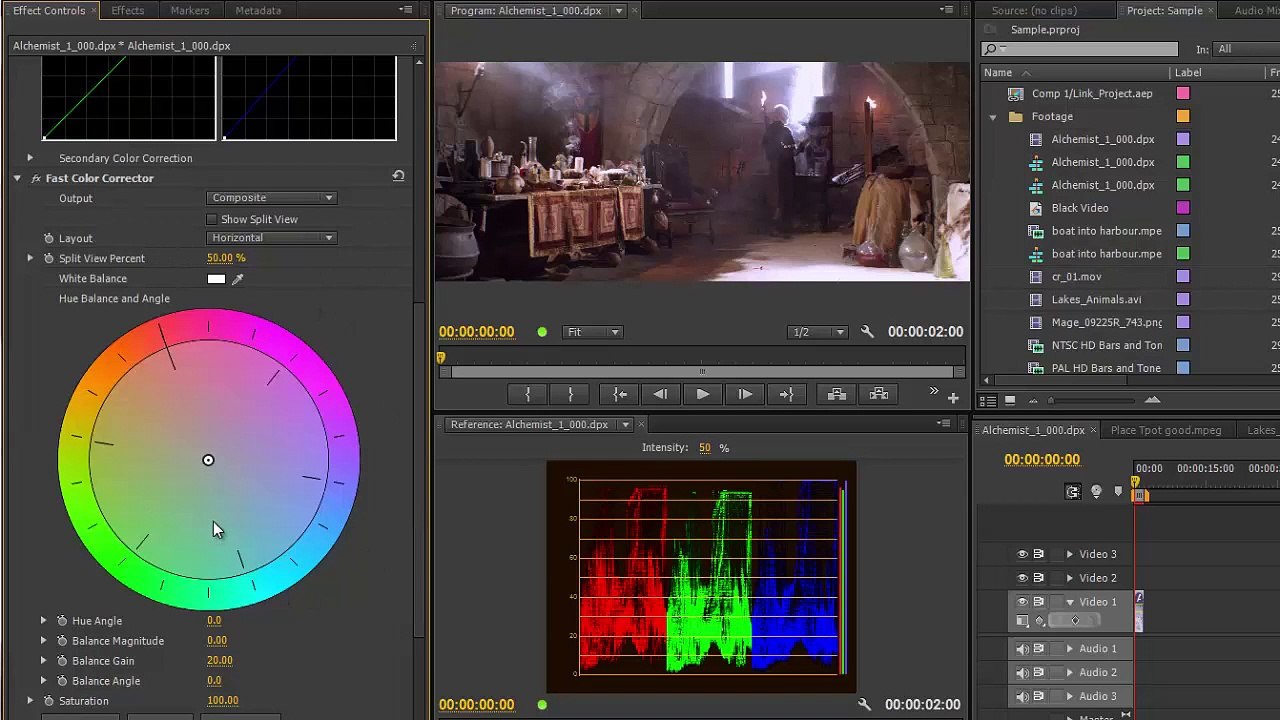Expand Saturation property
Screen dimensions: 1280x720
(30, 701)
